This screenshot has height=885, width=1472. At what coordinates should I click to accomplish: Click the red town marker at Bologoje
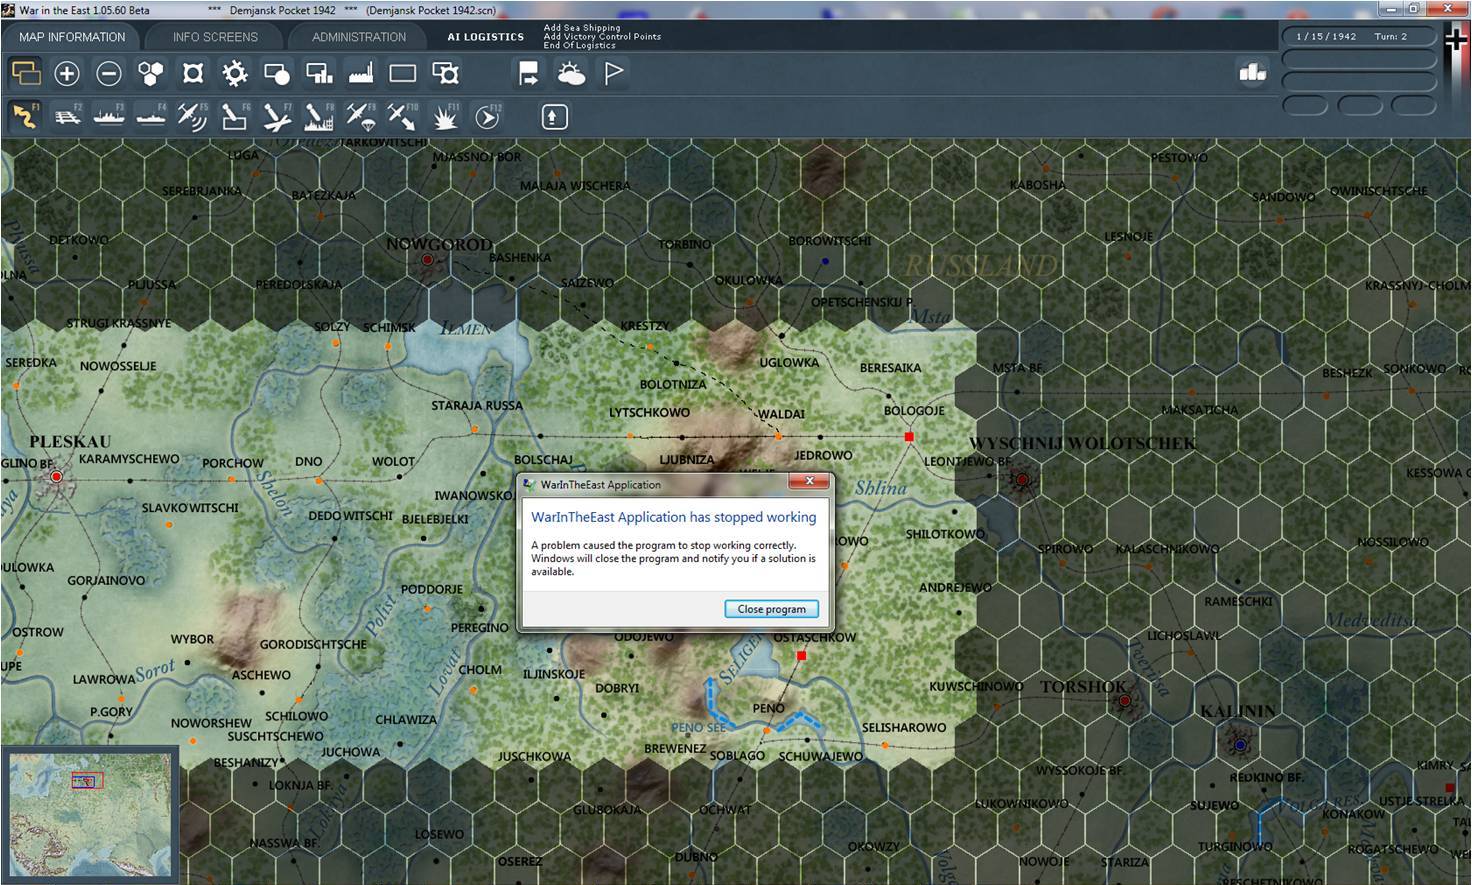click(x=909, y=437)
